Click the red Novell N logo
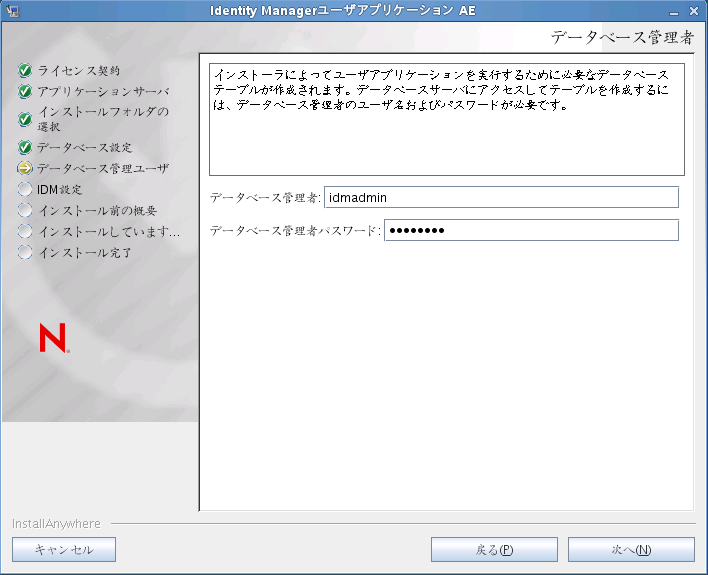Viewport: 708px width, 575px height. click(54, 338)
